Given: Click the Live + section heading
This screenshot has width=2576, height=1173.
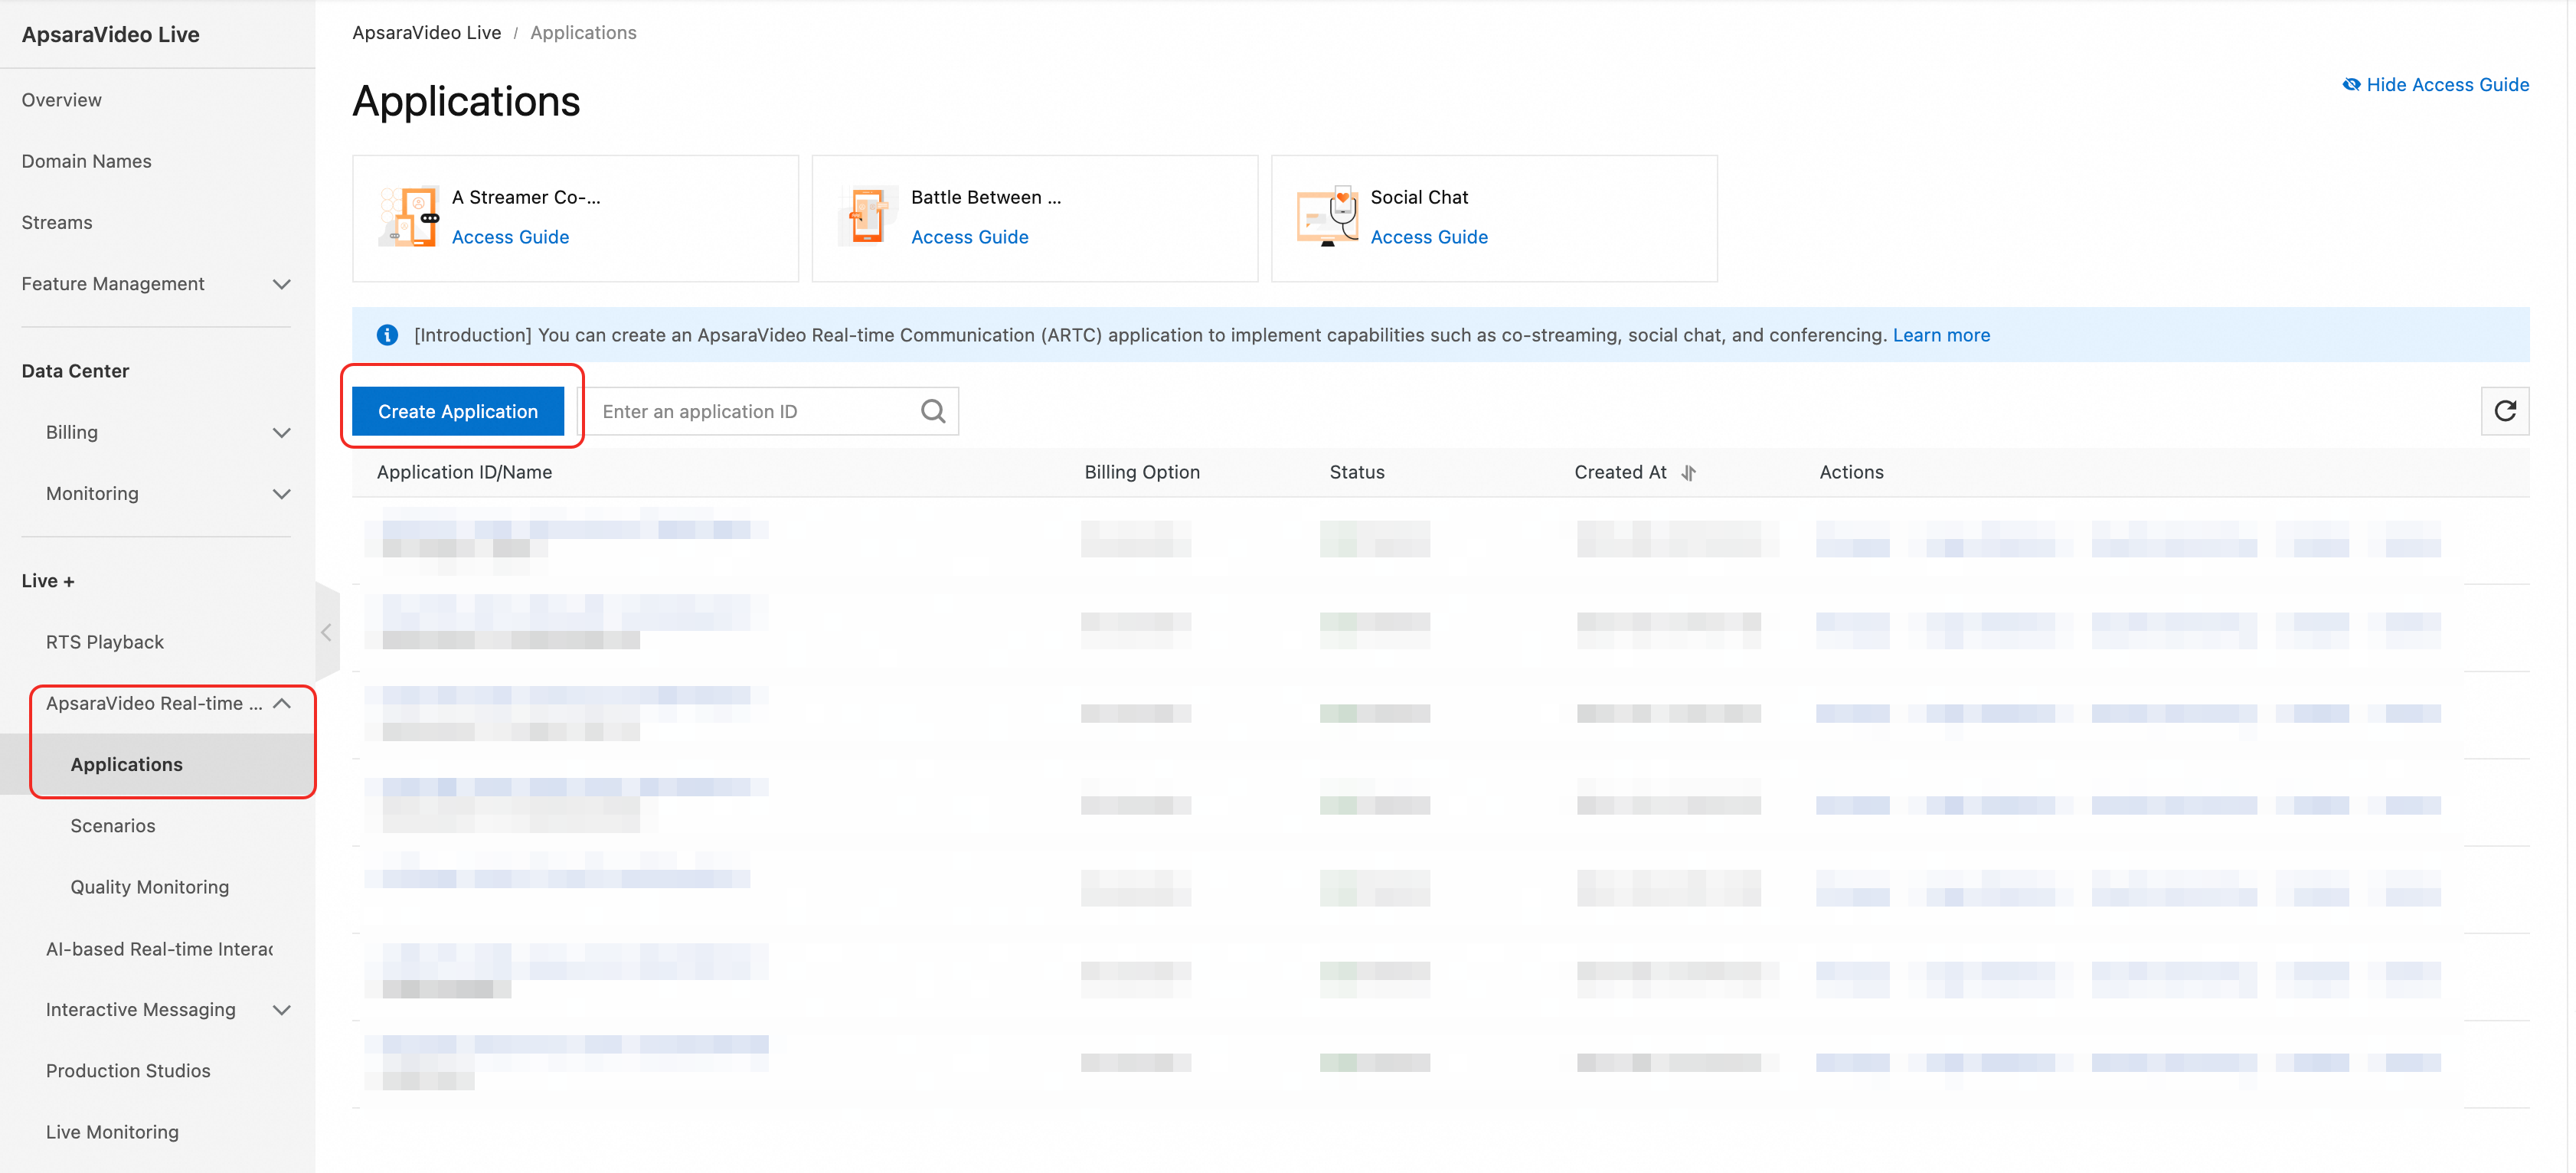Looking at the screenshot, I should pos(48,581).
